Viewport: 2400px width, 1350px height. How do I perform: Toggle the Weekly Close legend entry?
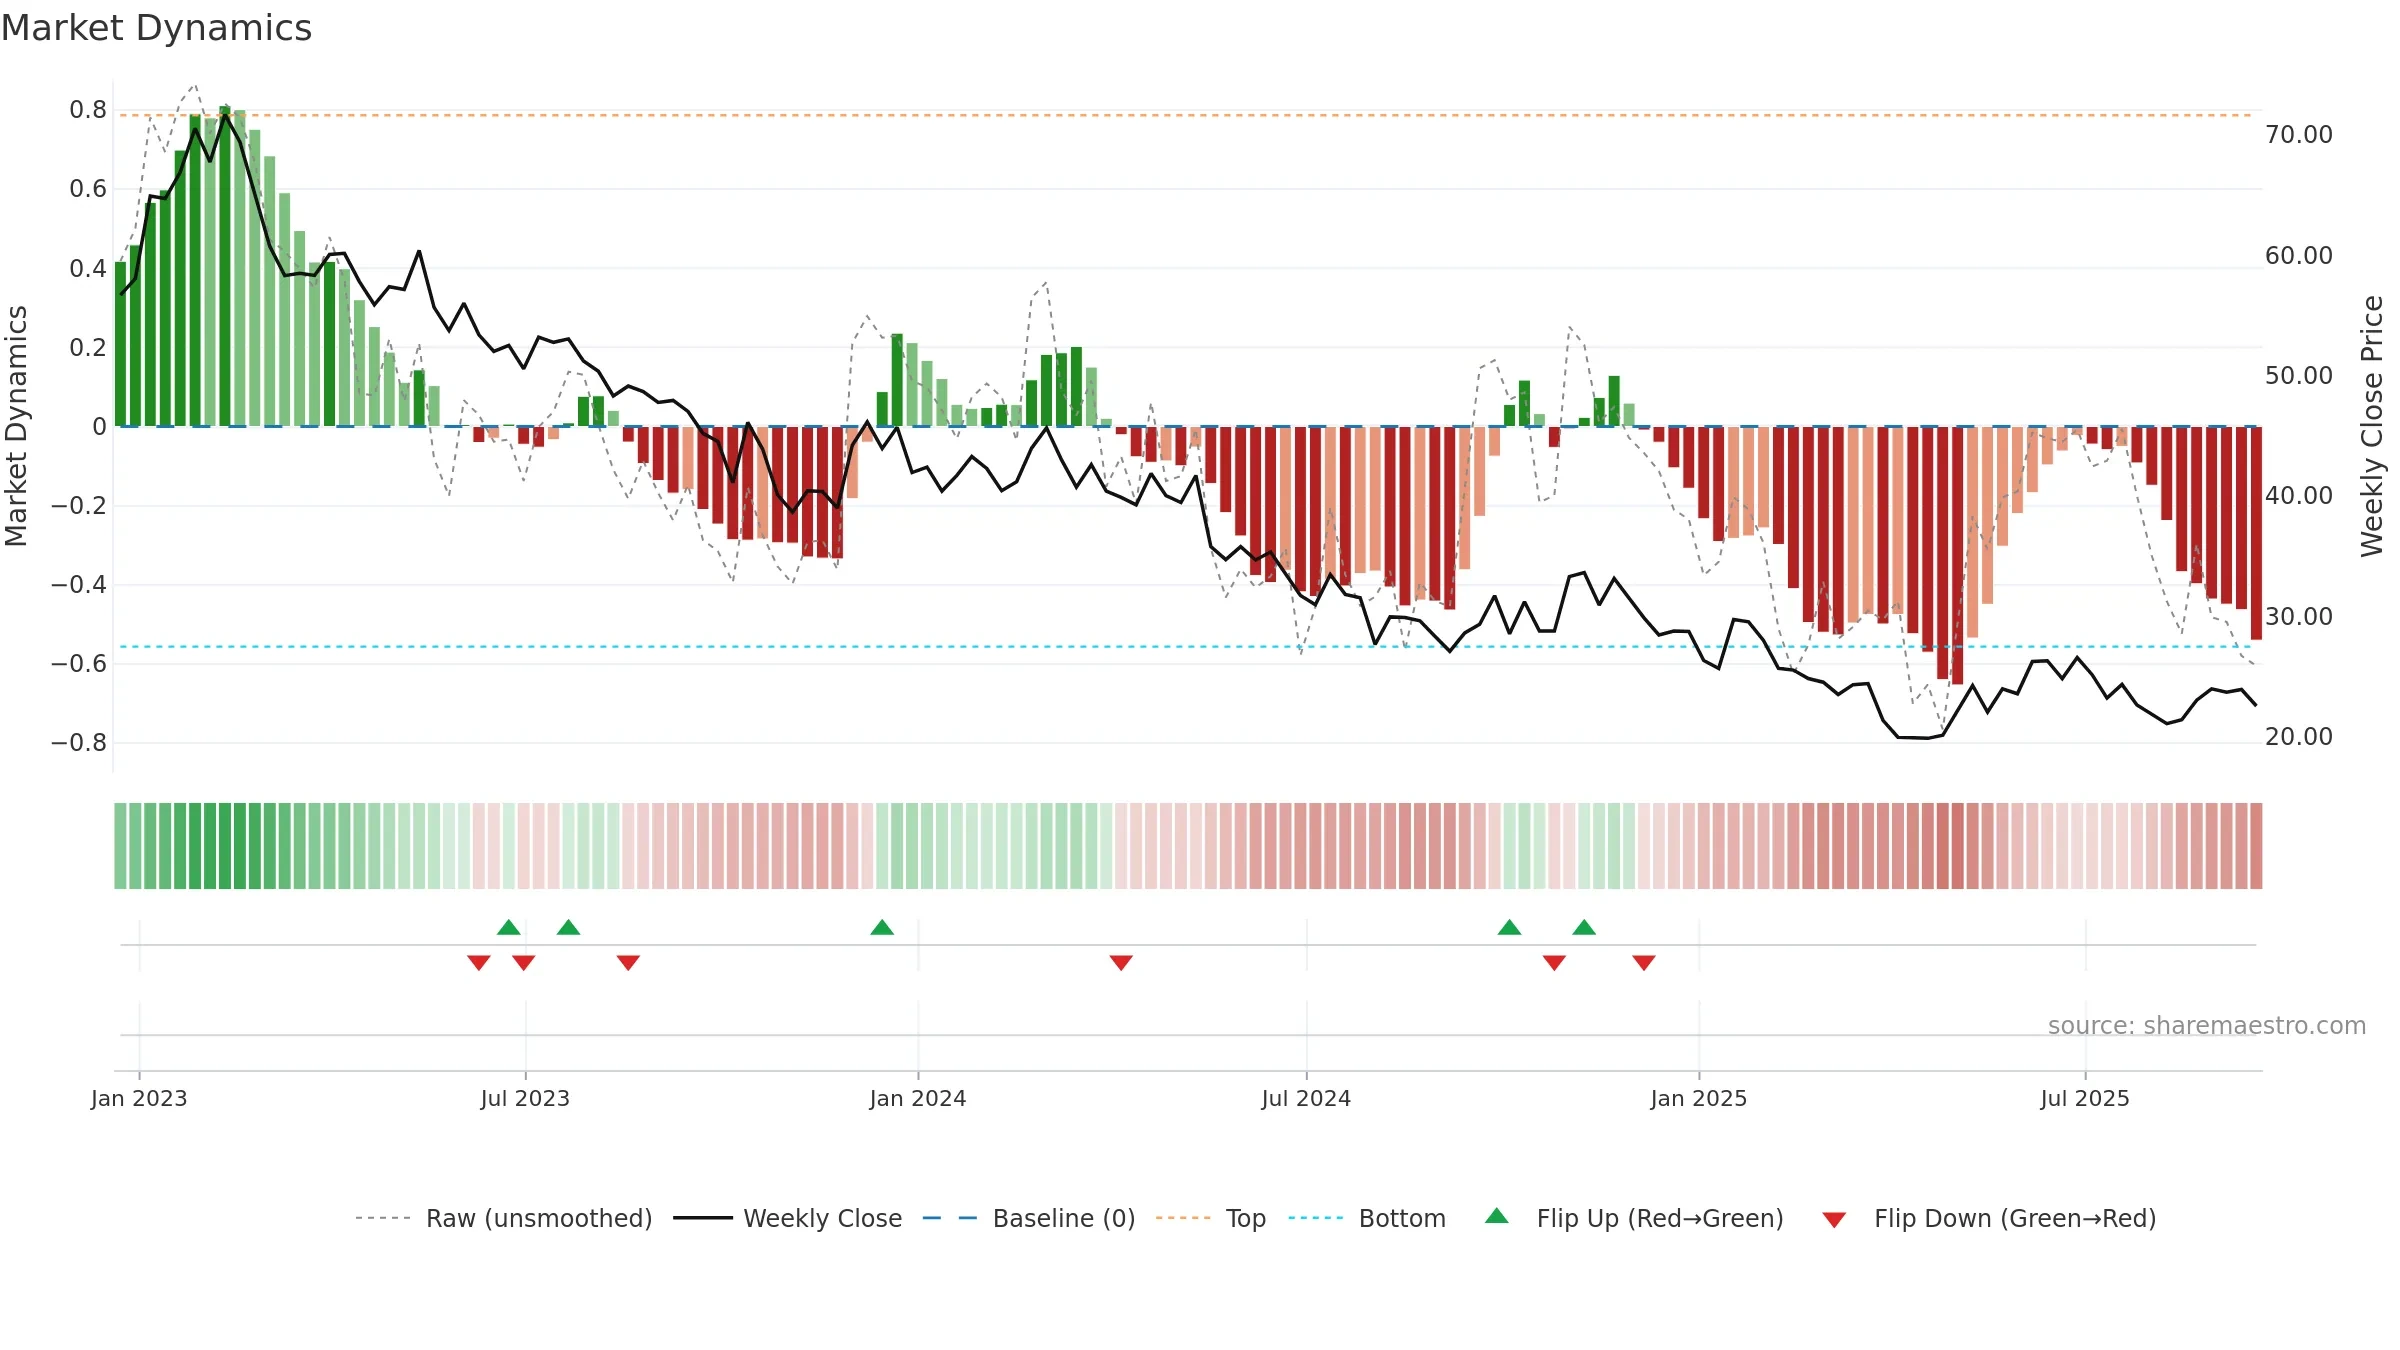click(x=787, y=1218)
